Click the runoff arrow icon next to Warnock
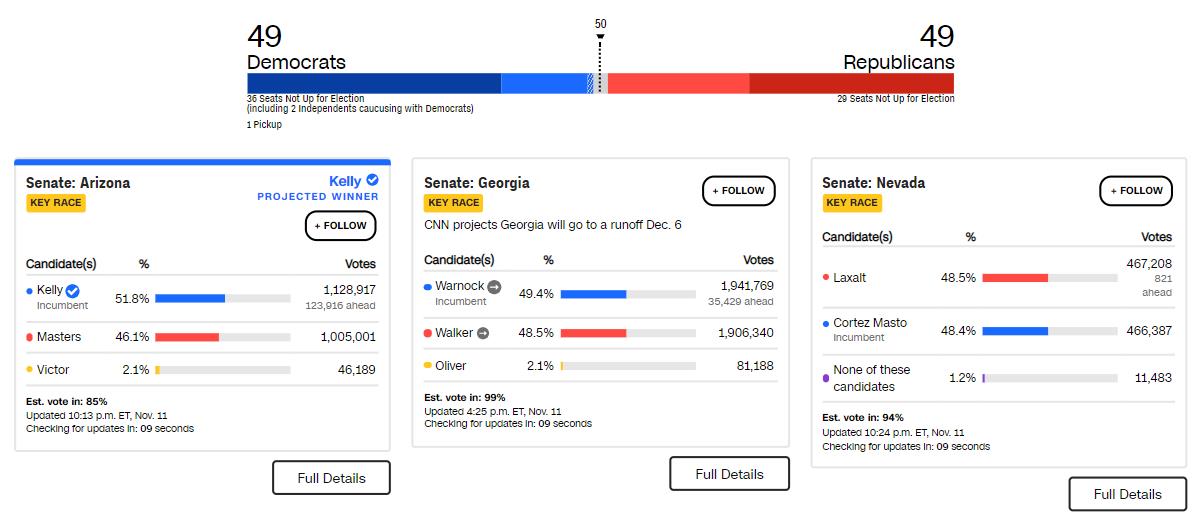1197x516 pixels. pos(494,286)
